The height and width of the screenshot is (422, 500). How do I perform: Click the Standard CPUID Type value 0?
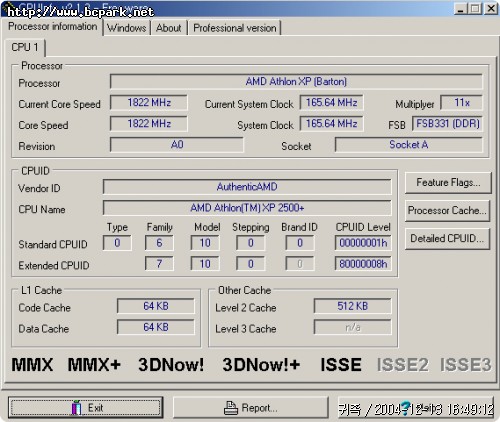[x=117, y=243]
